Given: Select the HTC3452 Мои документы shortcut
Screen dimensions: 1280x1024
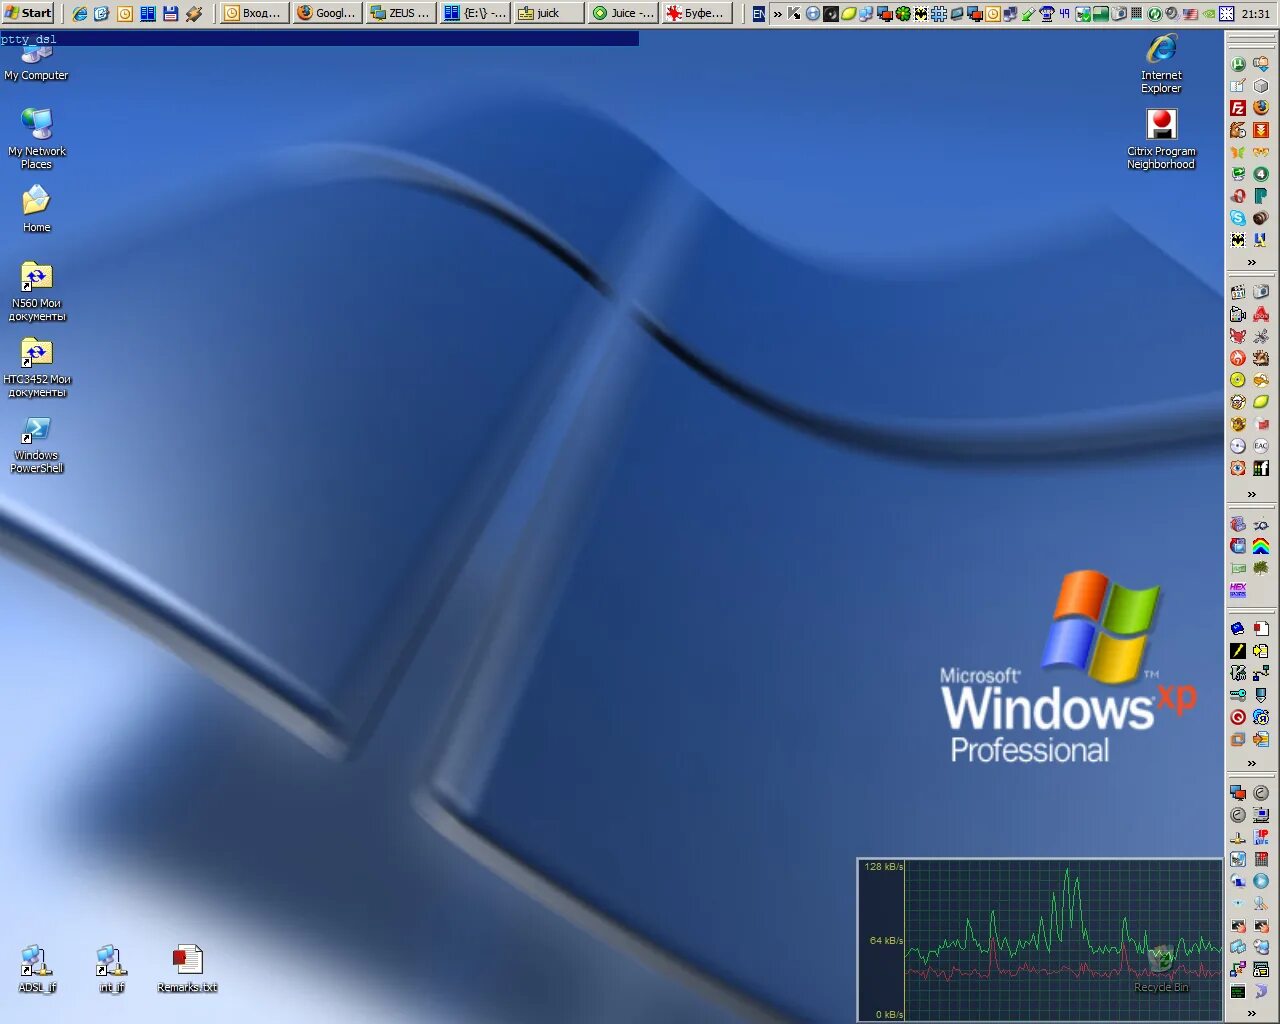Looking at the screenshot, I should point(37,367).
